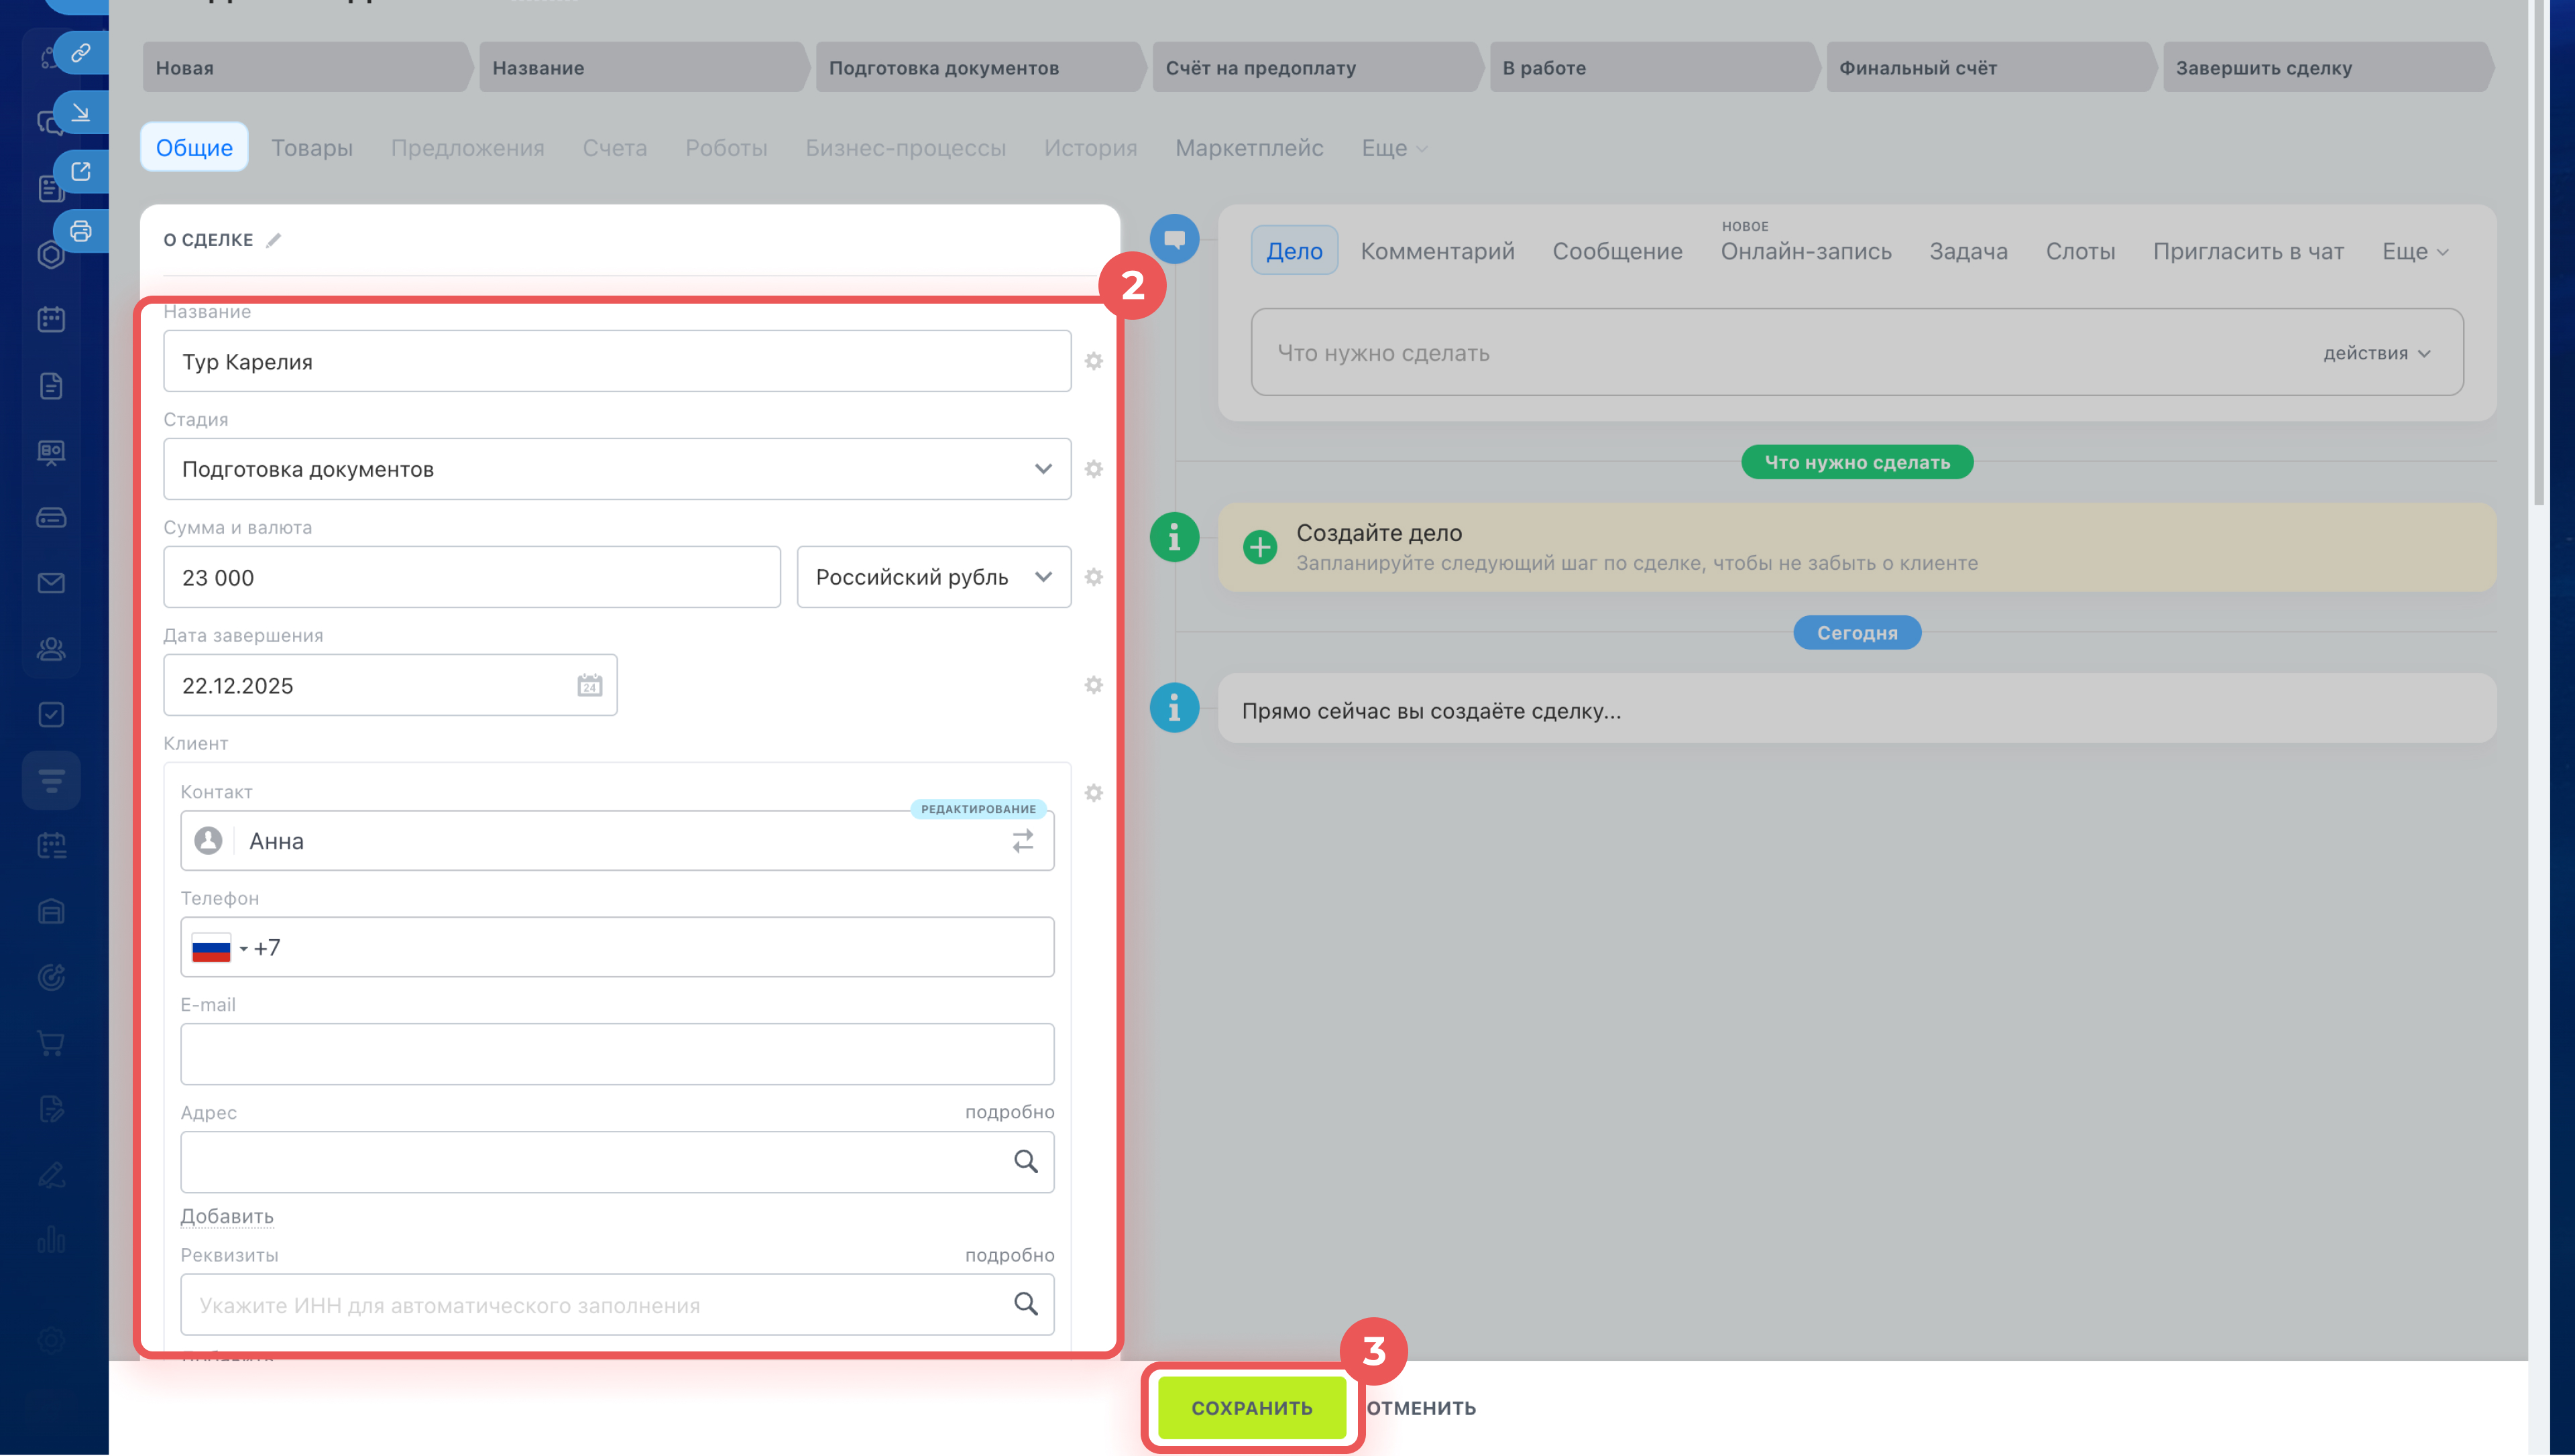
Task: Switch to the Товары tab
Action: coord(312,148)
